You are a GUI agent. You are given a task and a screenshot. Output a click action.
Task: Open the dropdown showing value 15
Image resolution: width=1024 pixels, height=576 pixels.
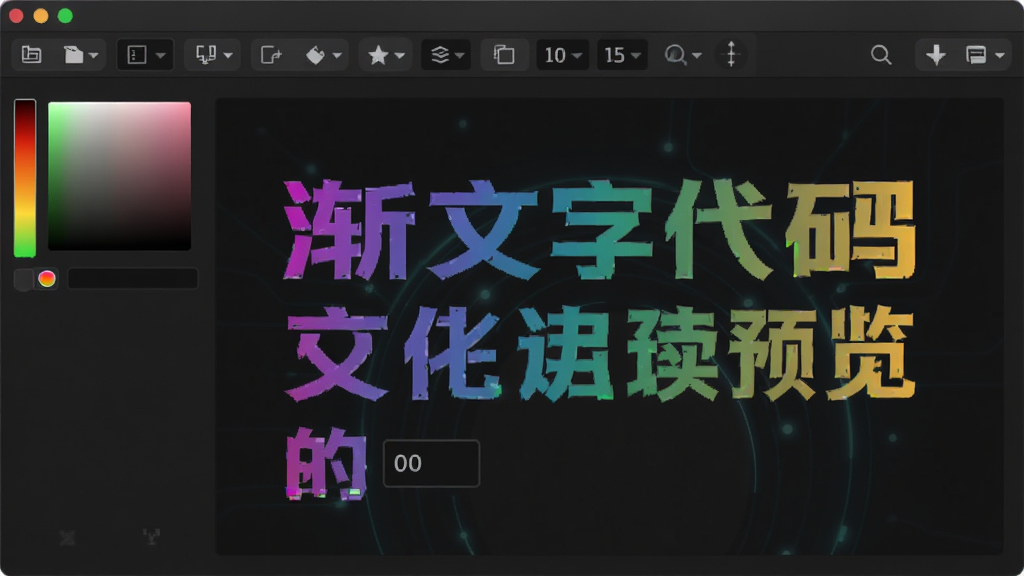622,54
